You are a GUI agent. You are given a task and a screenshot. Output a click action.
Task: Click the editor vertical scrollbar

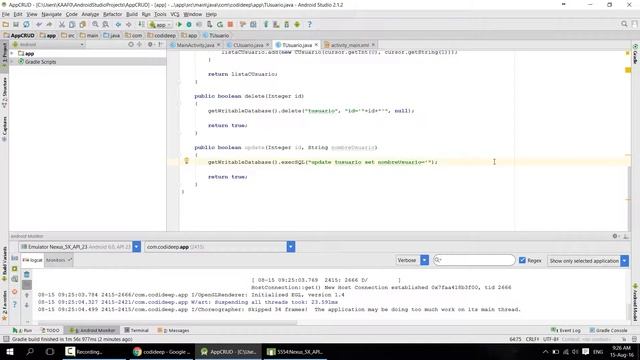click(x=628, y=198)
